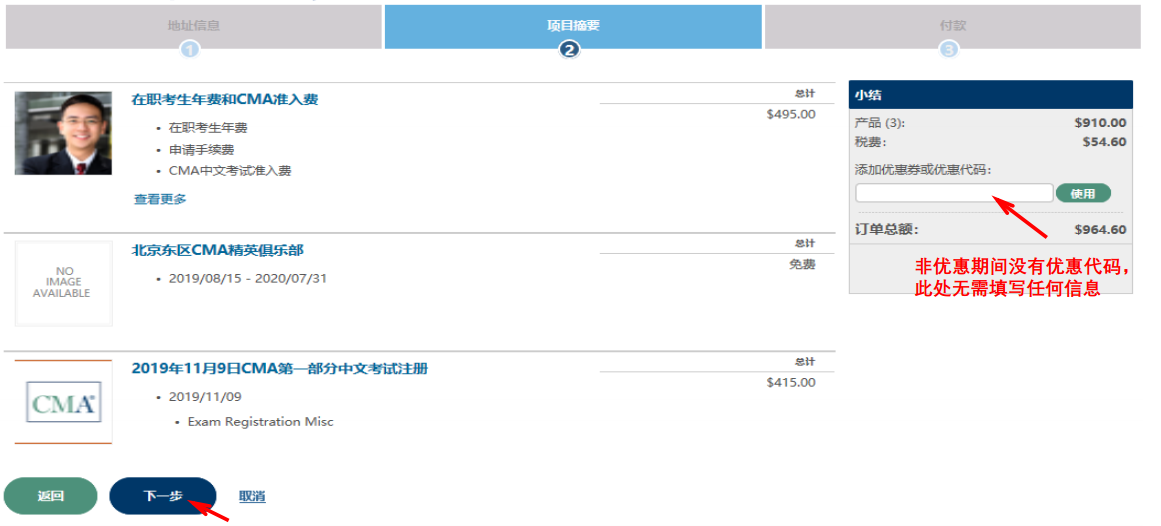This screenshot has height=526, width=1161.
Task: Go to the 付款 step tab
Action: [x=952, y=25]
